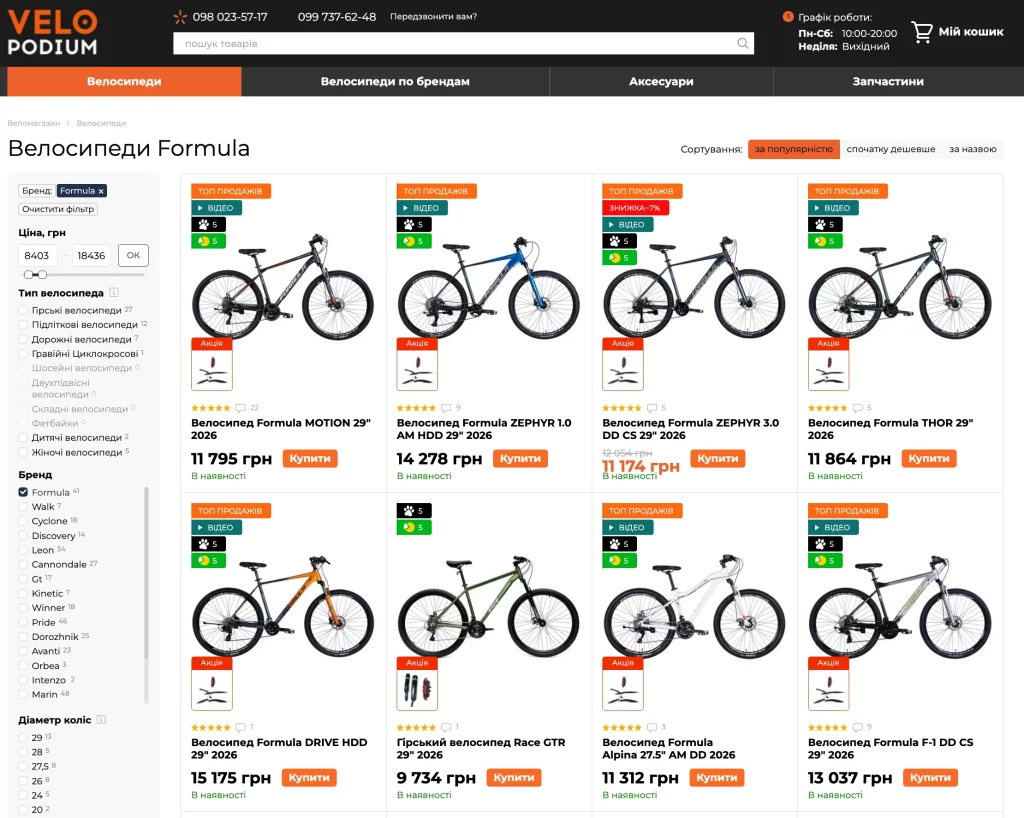Viewport: 1024px width, 818px height.
Task: Open the shopping cart icon
Action: click(921, 32)
